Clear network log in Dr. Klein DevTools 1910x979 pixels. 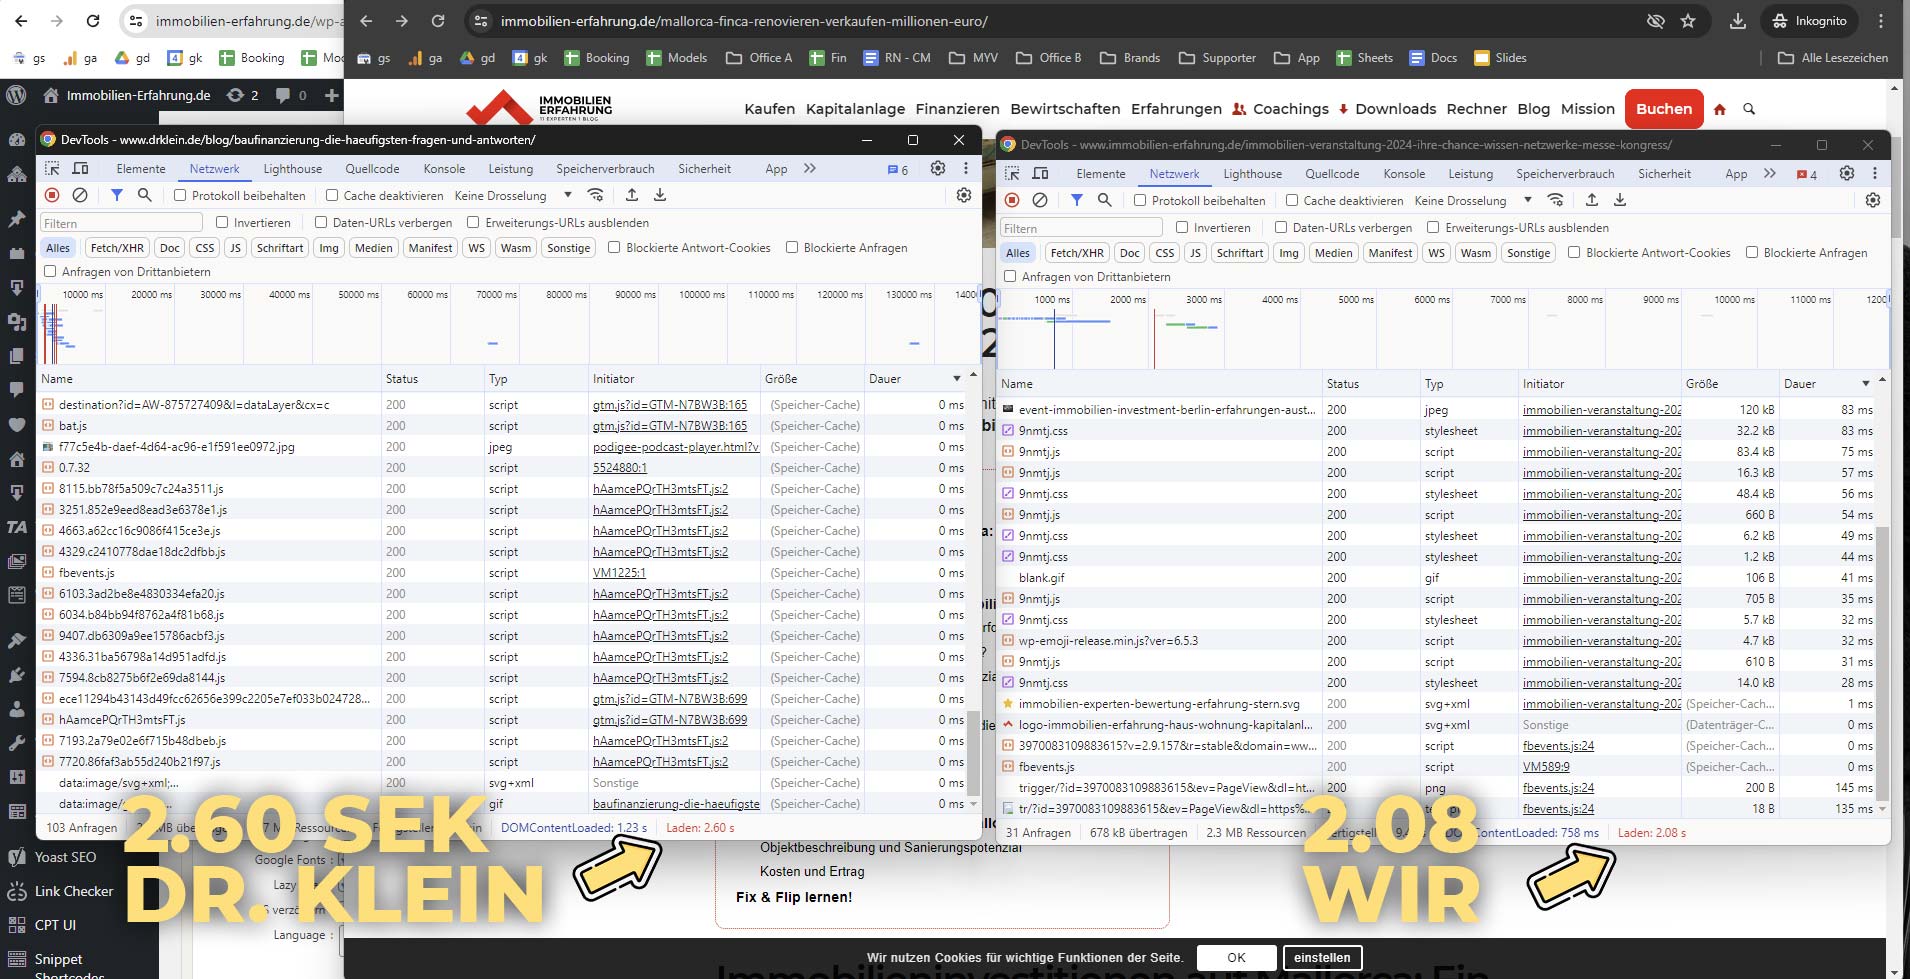[x=80, y=195]
